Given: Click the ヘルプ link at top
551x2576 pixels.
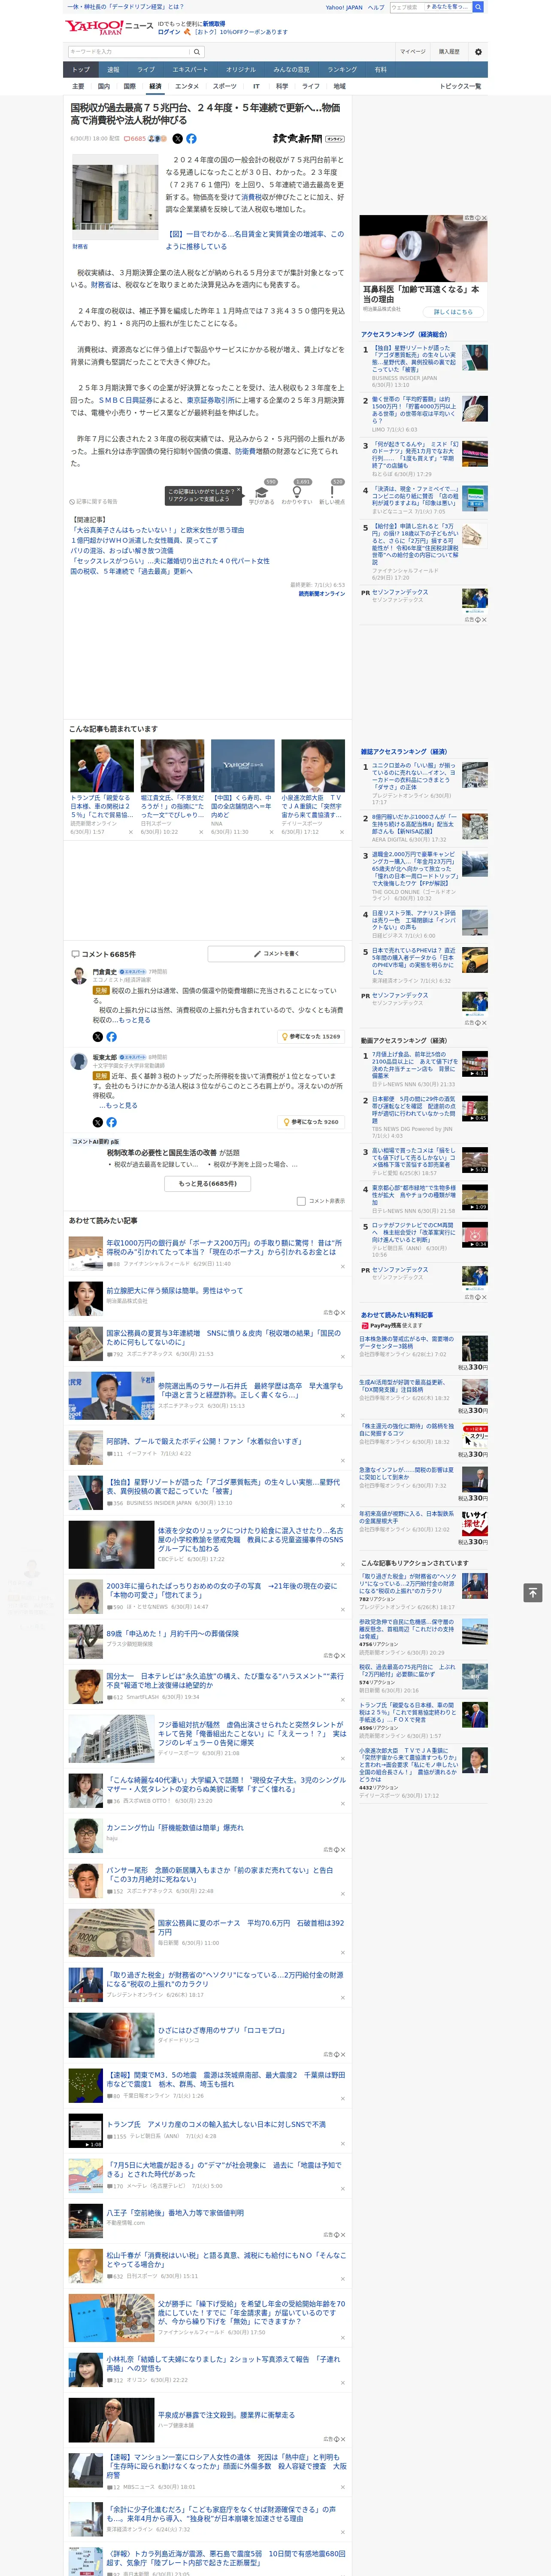Looking at the screenshot, I should pos(376,7).
